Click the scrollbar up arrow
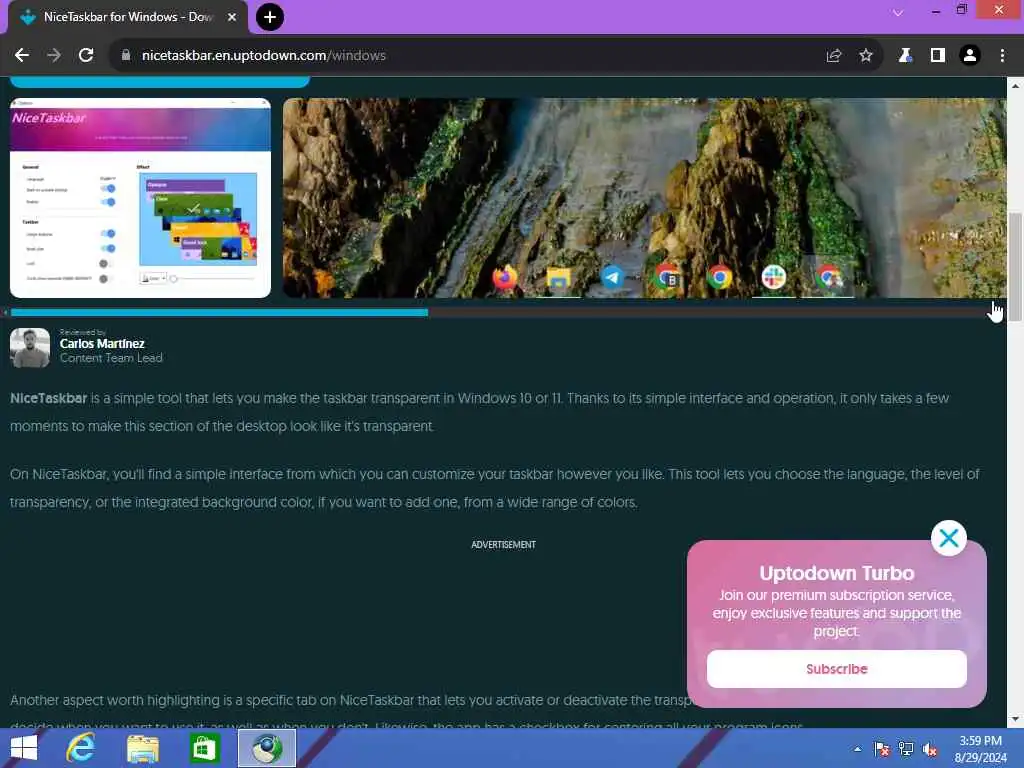 tap(1015, 86)
